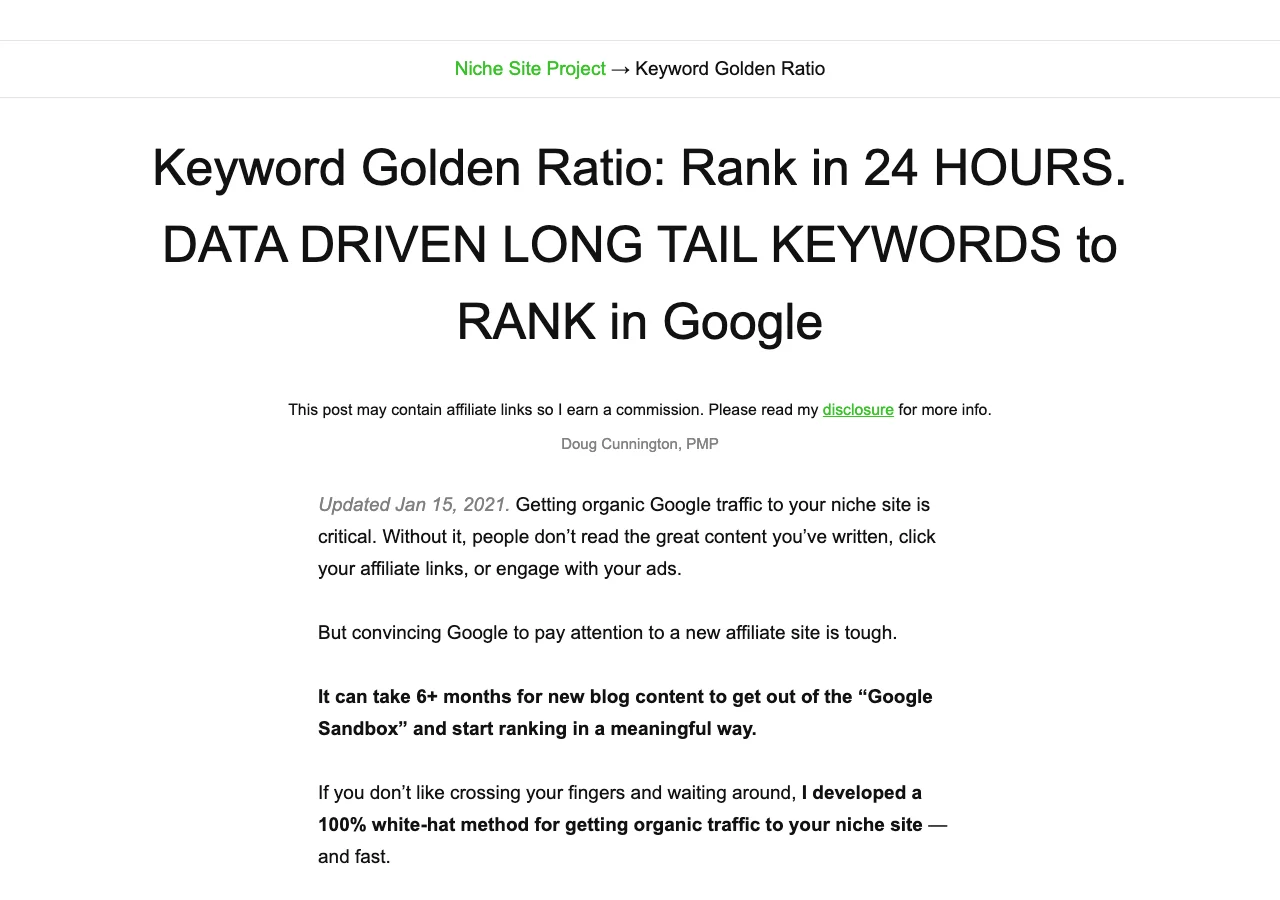1280x900 pixels.
Task: Open the disclosure link
Action: pos(858,410)
